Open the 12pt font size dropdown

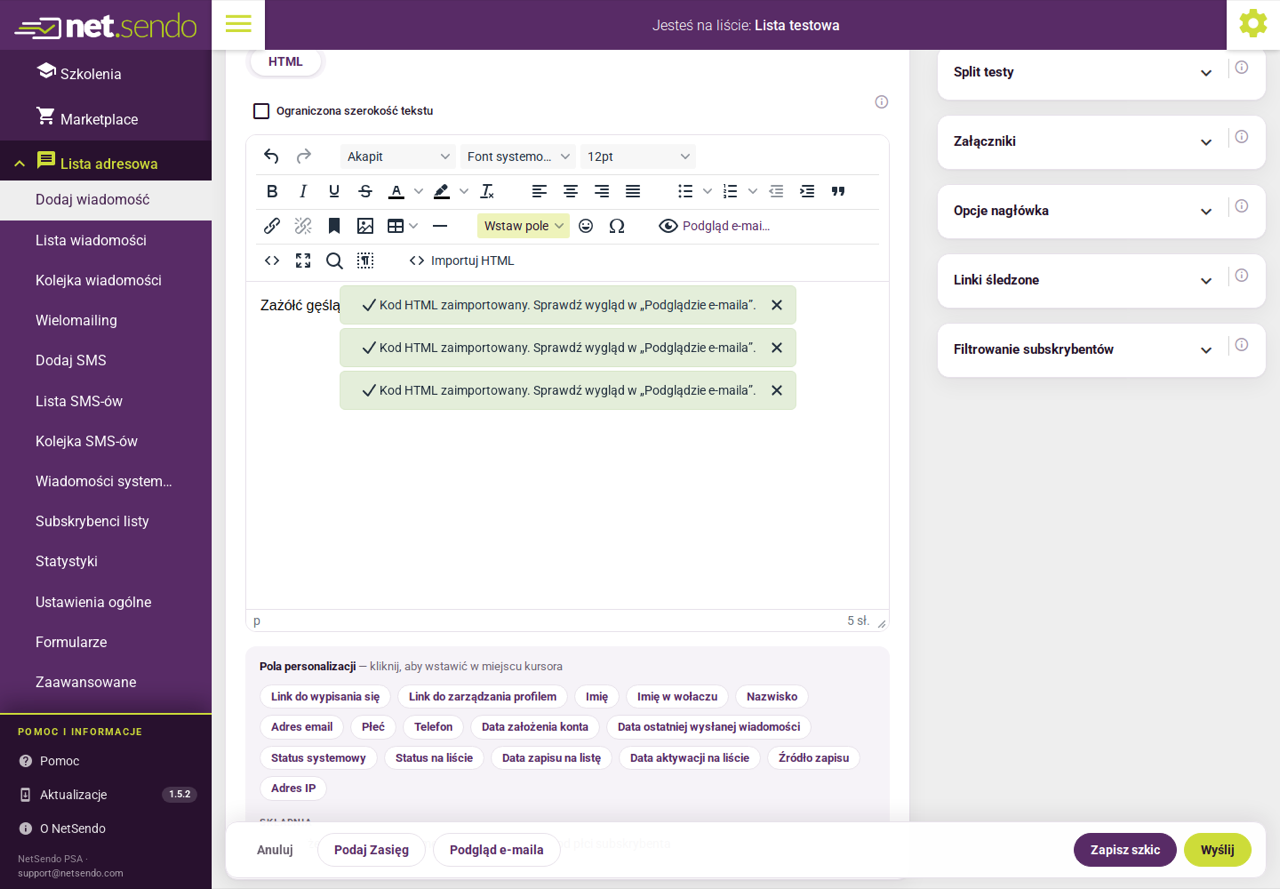[x=638, y=156]
